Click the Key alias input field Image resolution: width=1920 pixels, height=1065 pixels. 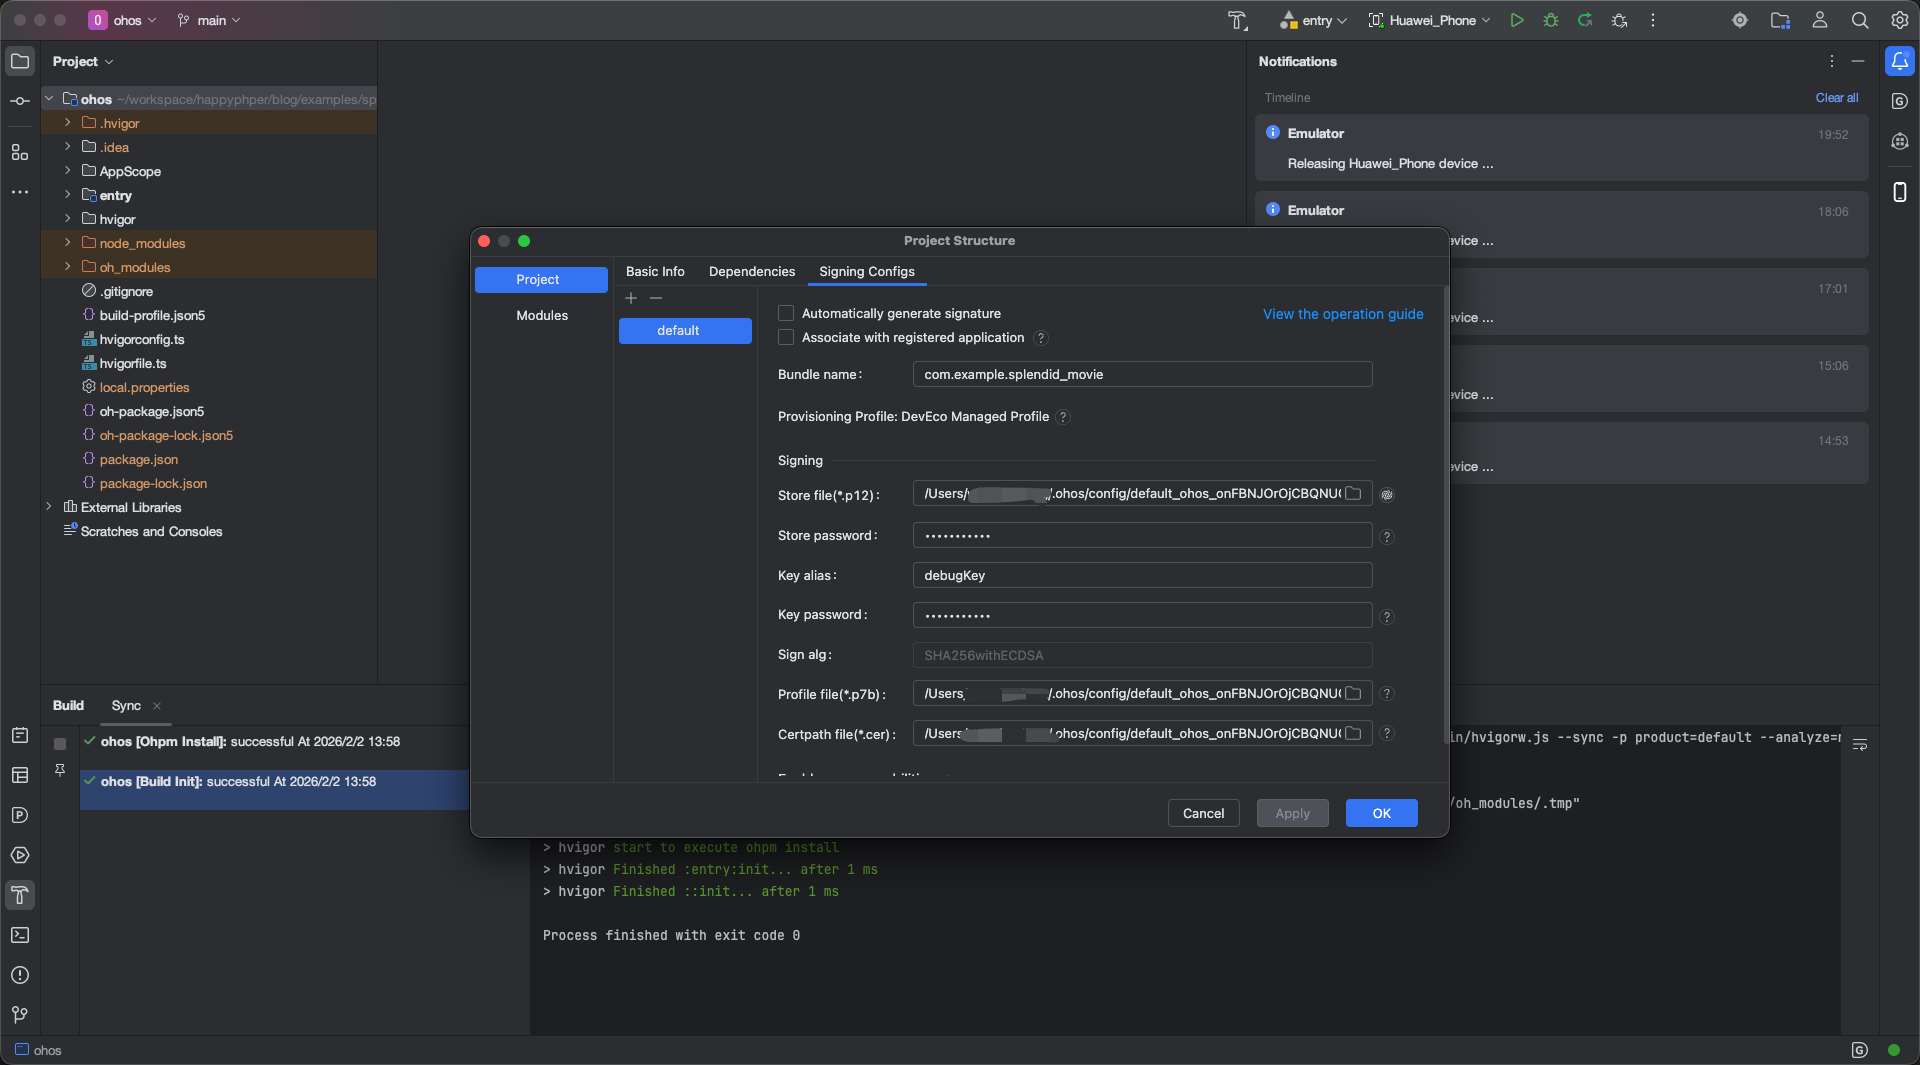tap(1141, 575)
